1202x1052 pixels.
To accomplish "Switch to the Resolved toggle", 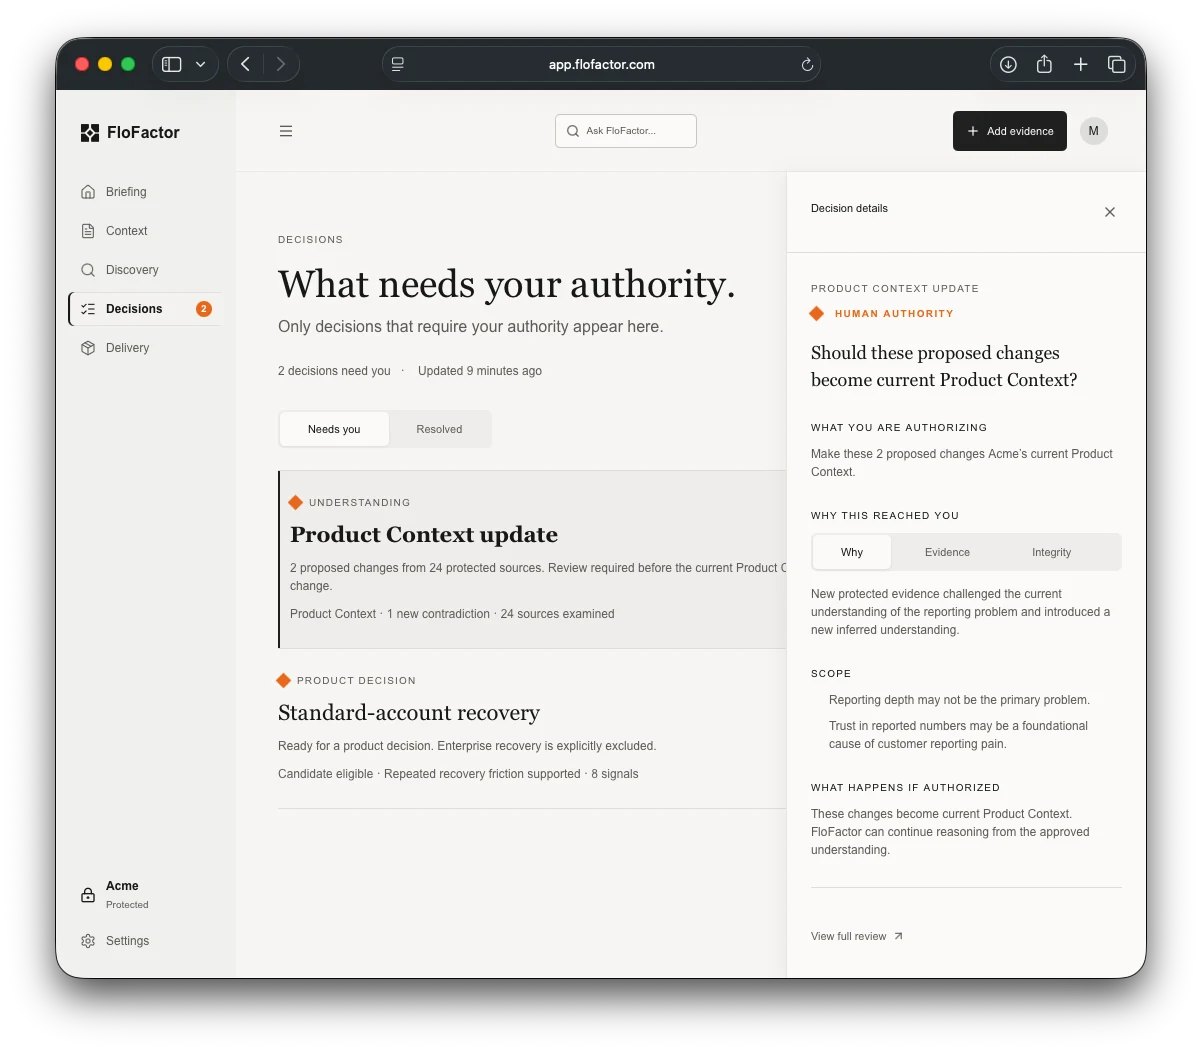I will coord(439,429).
